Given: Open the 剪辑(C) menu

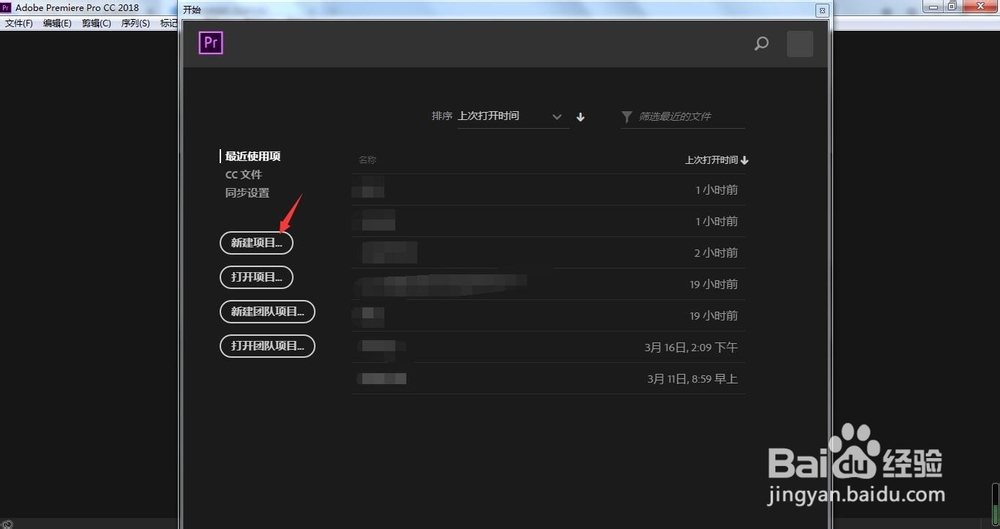Looking at the screenshot, I should tap(96, 23).
